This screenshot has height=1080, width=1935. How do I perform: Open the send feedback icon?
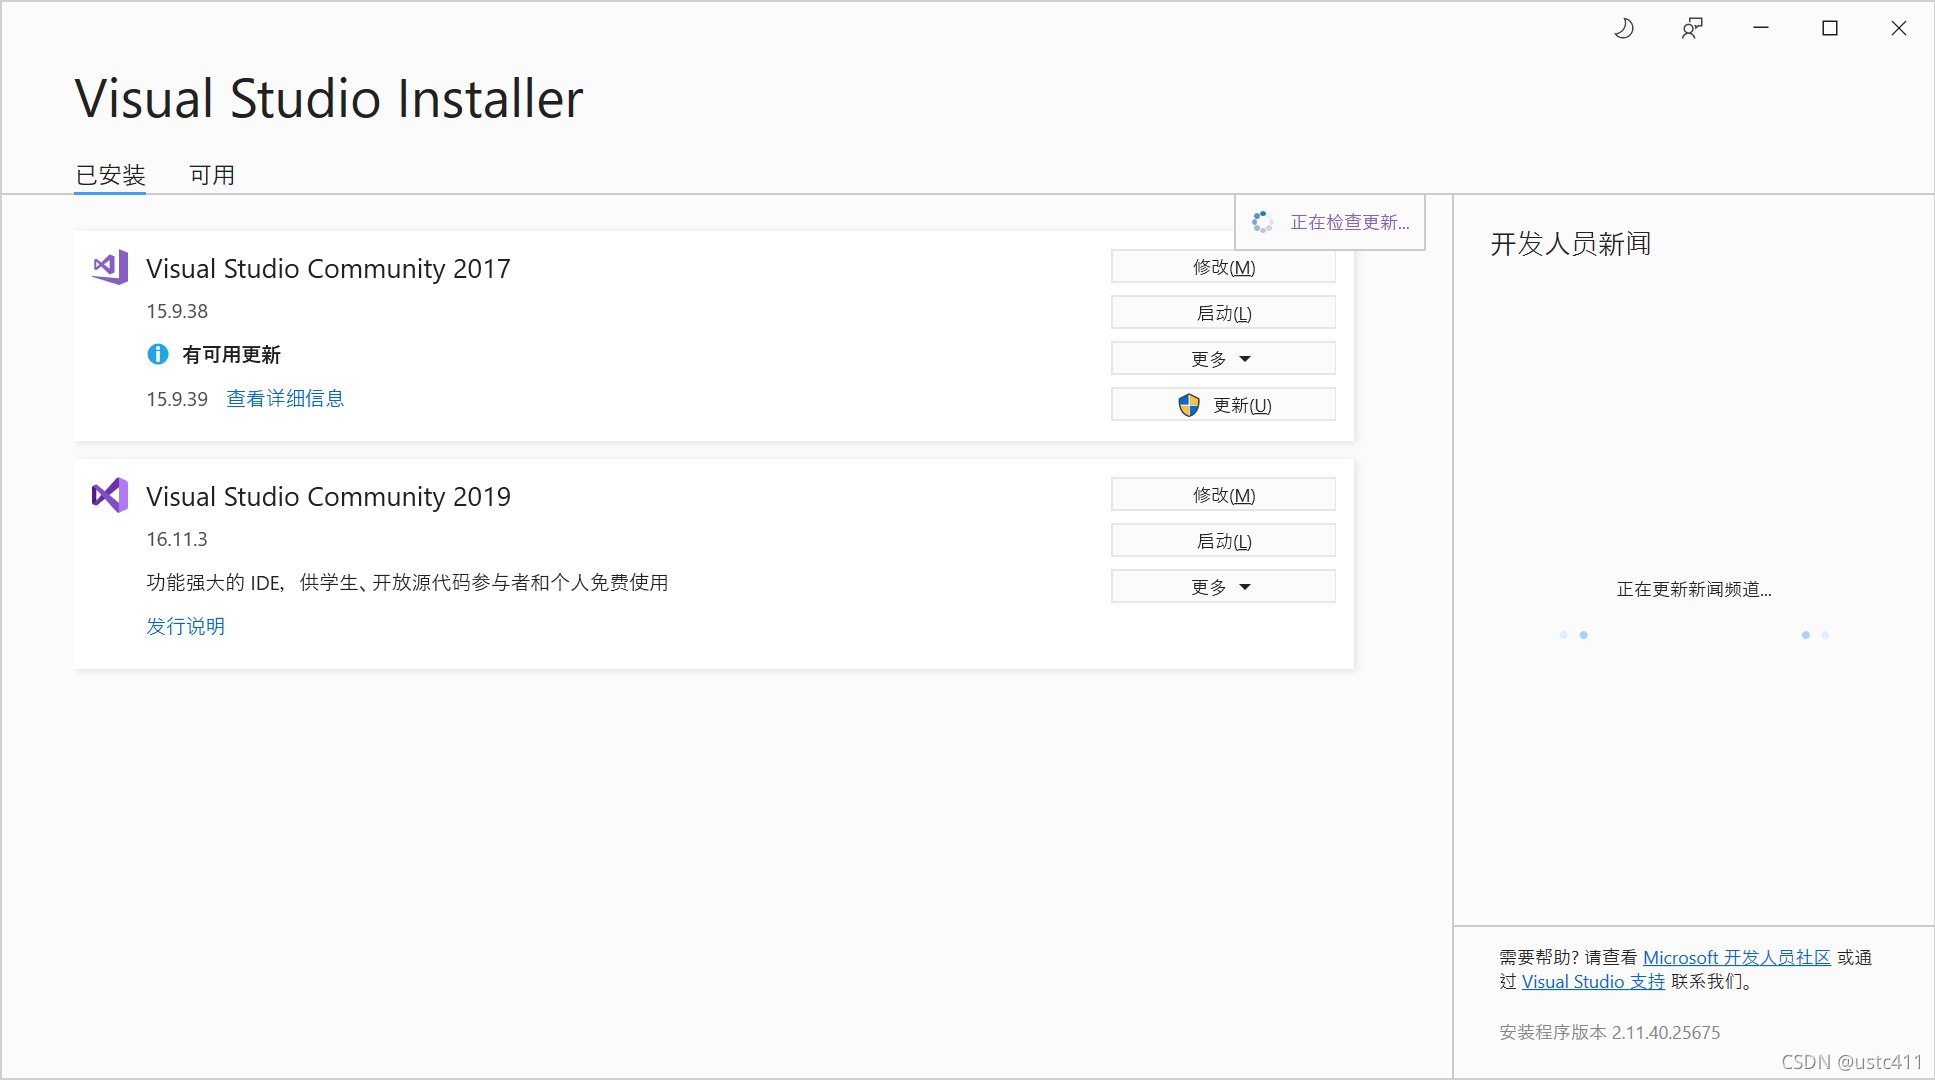1692,28
